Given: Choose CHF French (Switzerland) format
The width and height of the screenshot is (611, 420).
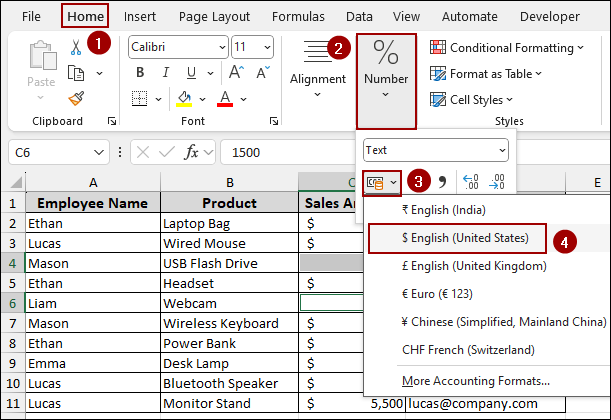Looking at the screenshot, I should point(487,350).
